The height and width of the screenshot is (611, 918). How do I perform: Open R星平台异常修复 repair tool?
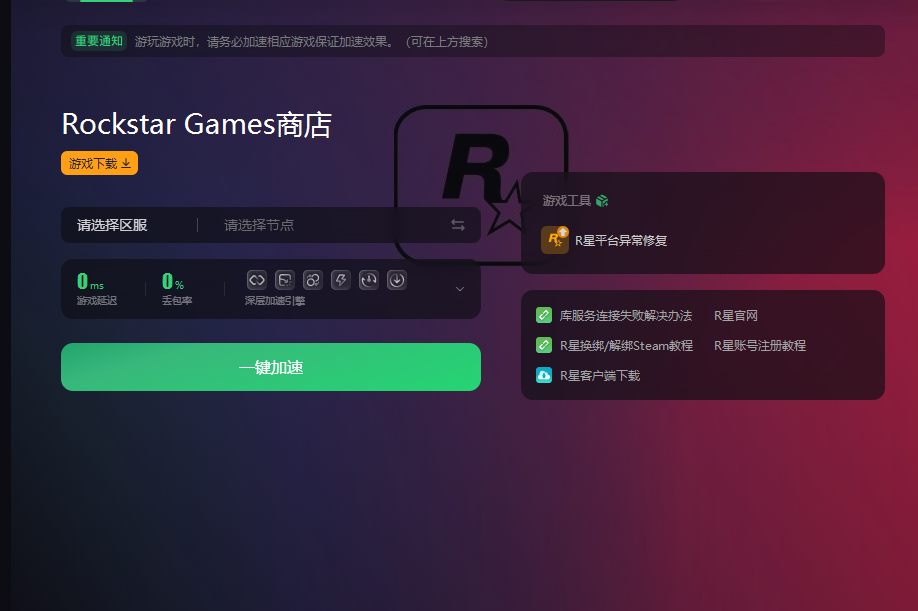(621, 241)
